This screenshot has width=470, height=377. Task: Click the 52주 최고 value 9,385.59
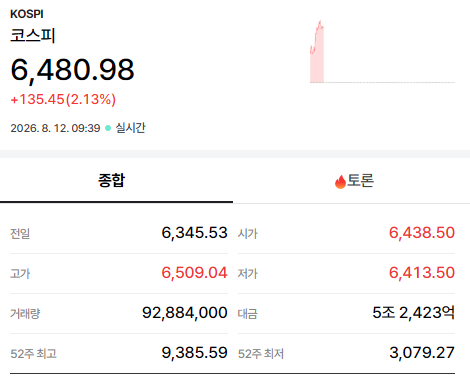point(194,353)
